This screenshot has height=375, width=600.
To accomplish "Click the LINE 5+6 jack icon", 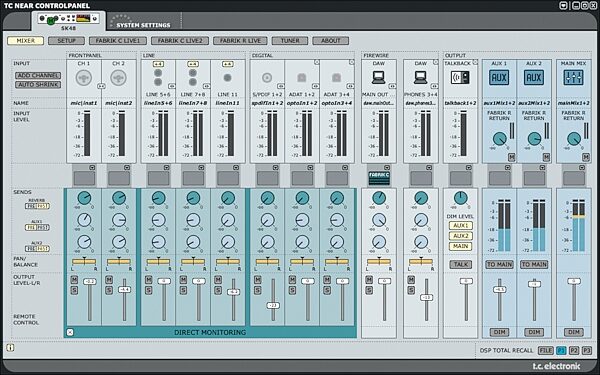I will click(x=158, y=77).
